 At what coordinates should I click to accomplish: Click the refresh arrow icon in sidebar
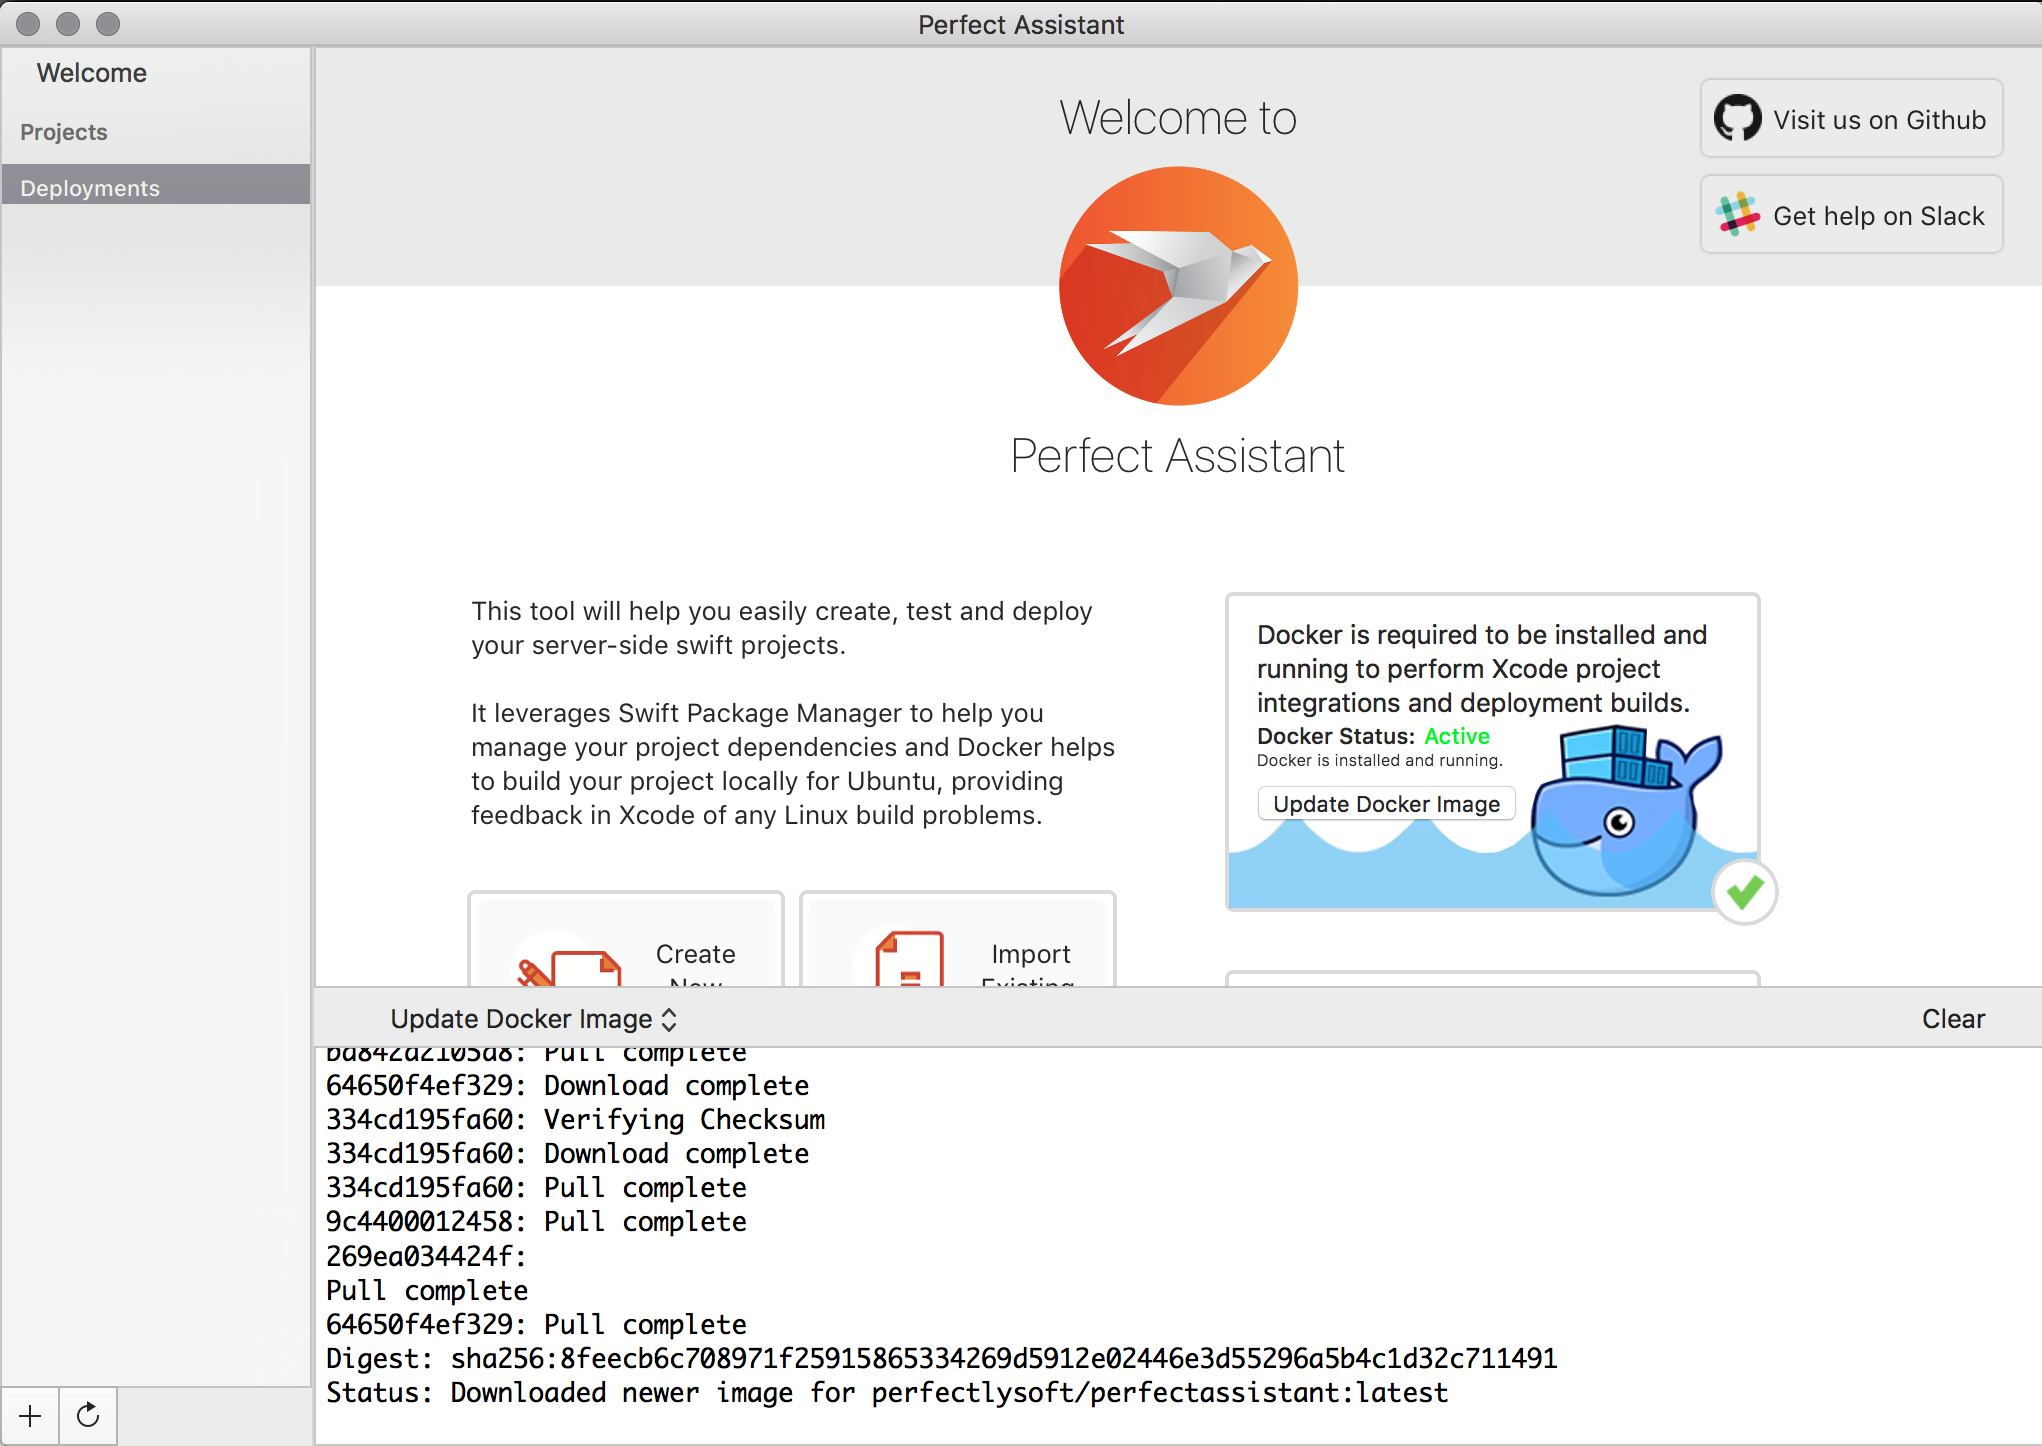pos(88,1416)
